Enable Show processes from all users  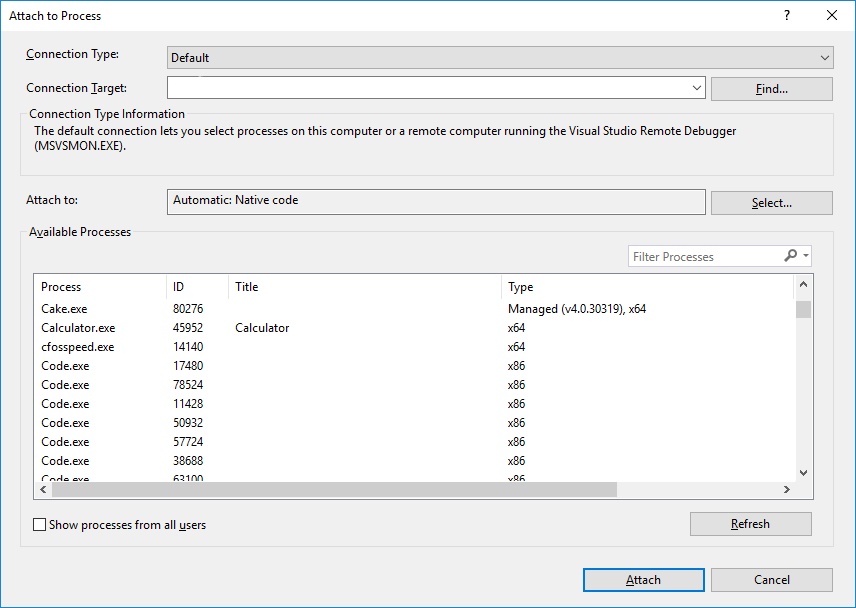(40, 524)
